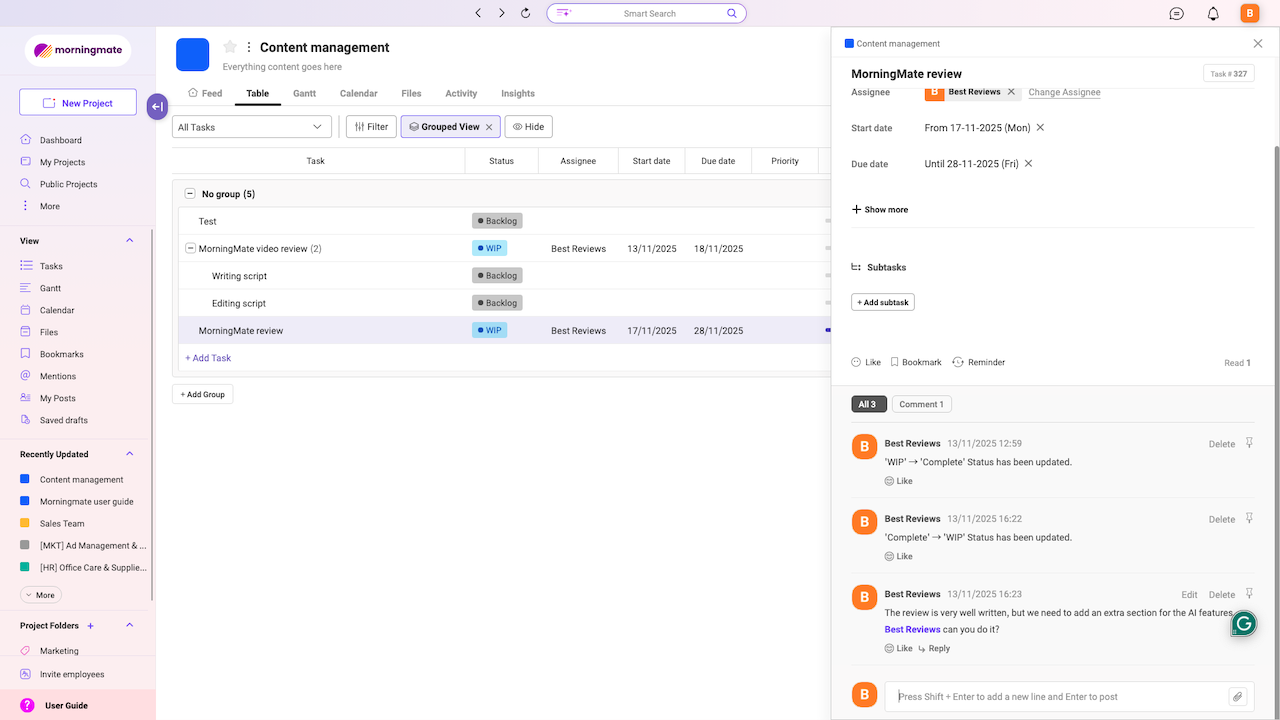The width and height of the screenshot is (1280, 720).
Task: Click the New Project button
Action: [79, 103]
